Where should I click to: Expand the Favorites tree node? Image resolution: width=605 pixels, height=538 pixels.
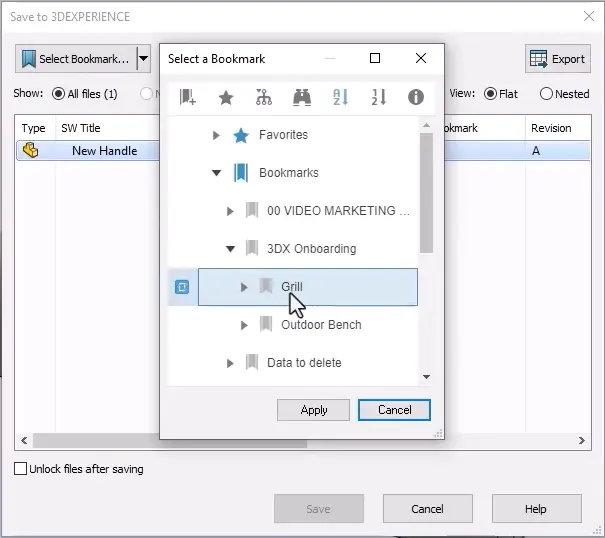pos(216,135)
